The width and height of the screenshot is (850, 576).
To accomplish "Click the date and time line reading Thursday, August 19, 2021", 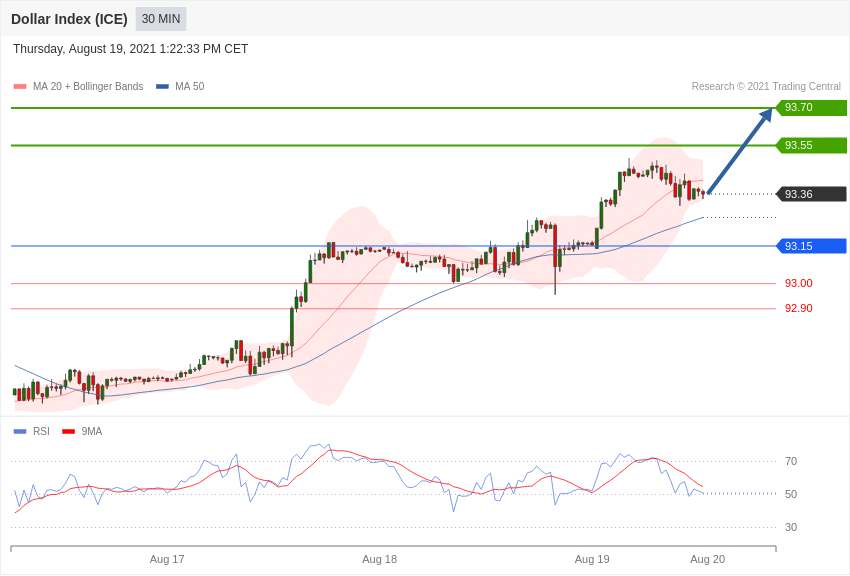I will point(130,49).
